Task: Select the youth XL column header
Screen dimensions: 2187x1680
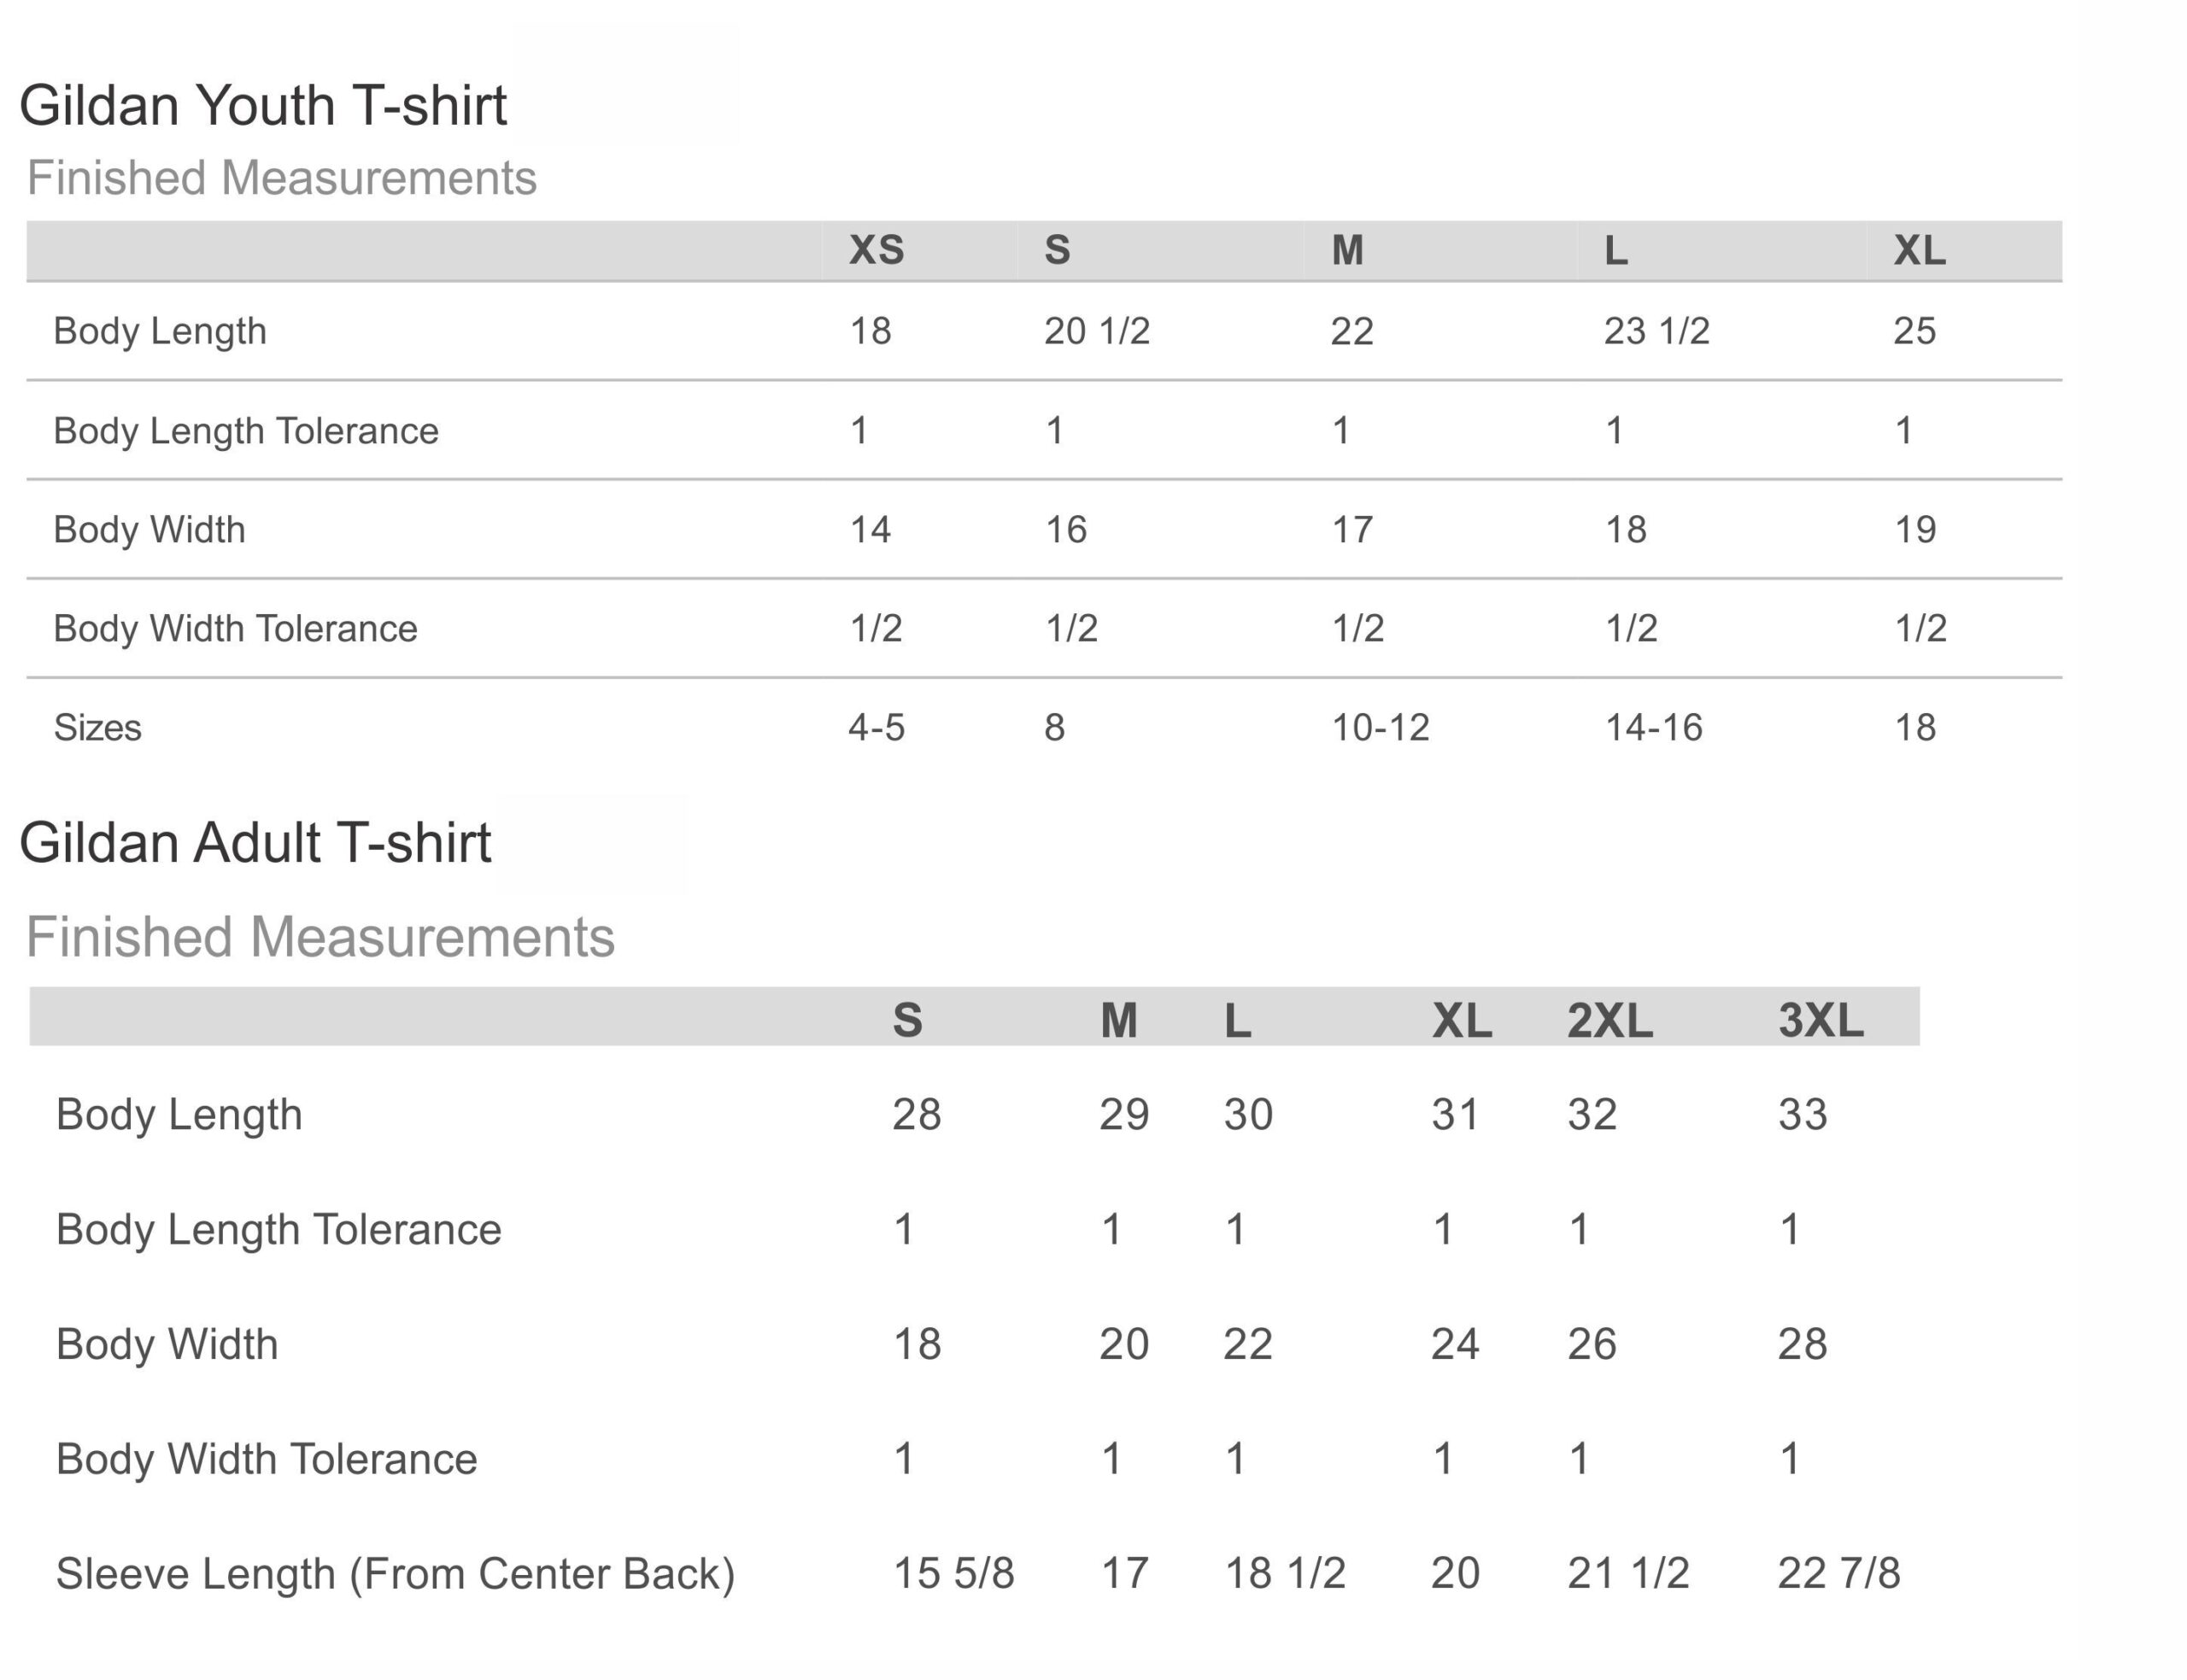Action: pos(1920,250)
